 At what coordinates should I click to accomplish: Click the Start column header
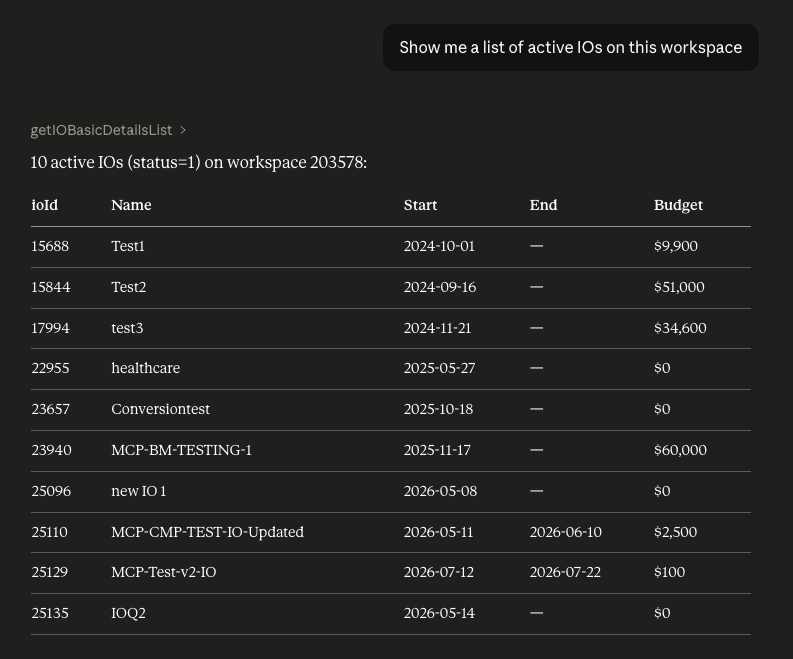click(420, 205)
